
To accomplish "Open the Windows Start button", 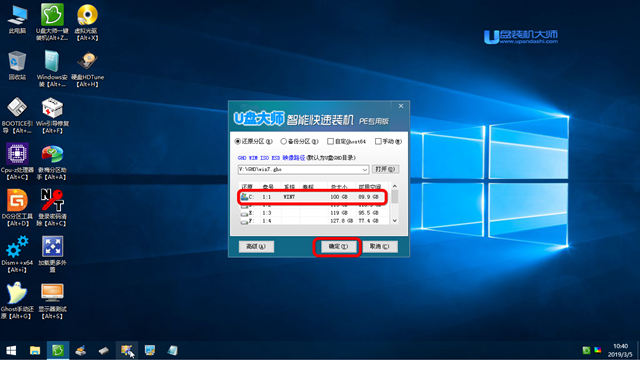I will tap(11, 350).
